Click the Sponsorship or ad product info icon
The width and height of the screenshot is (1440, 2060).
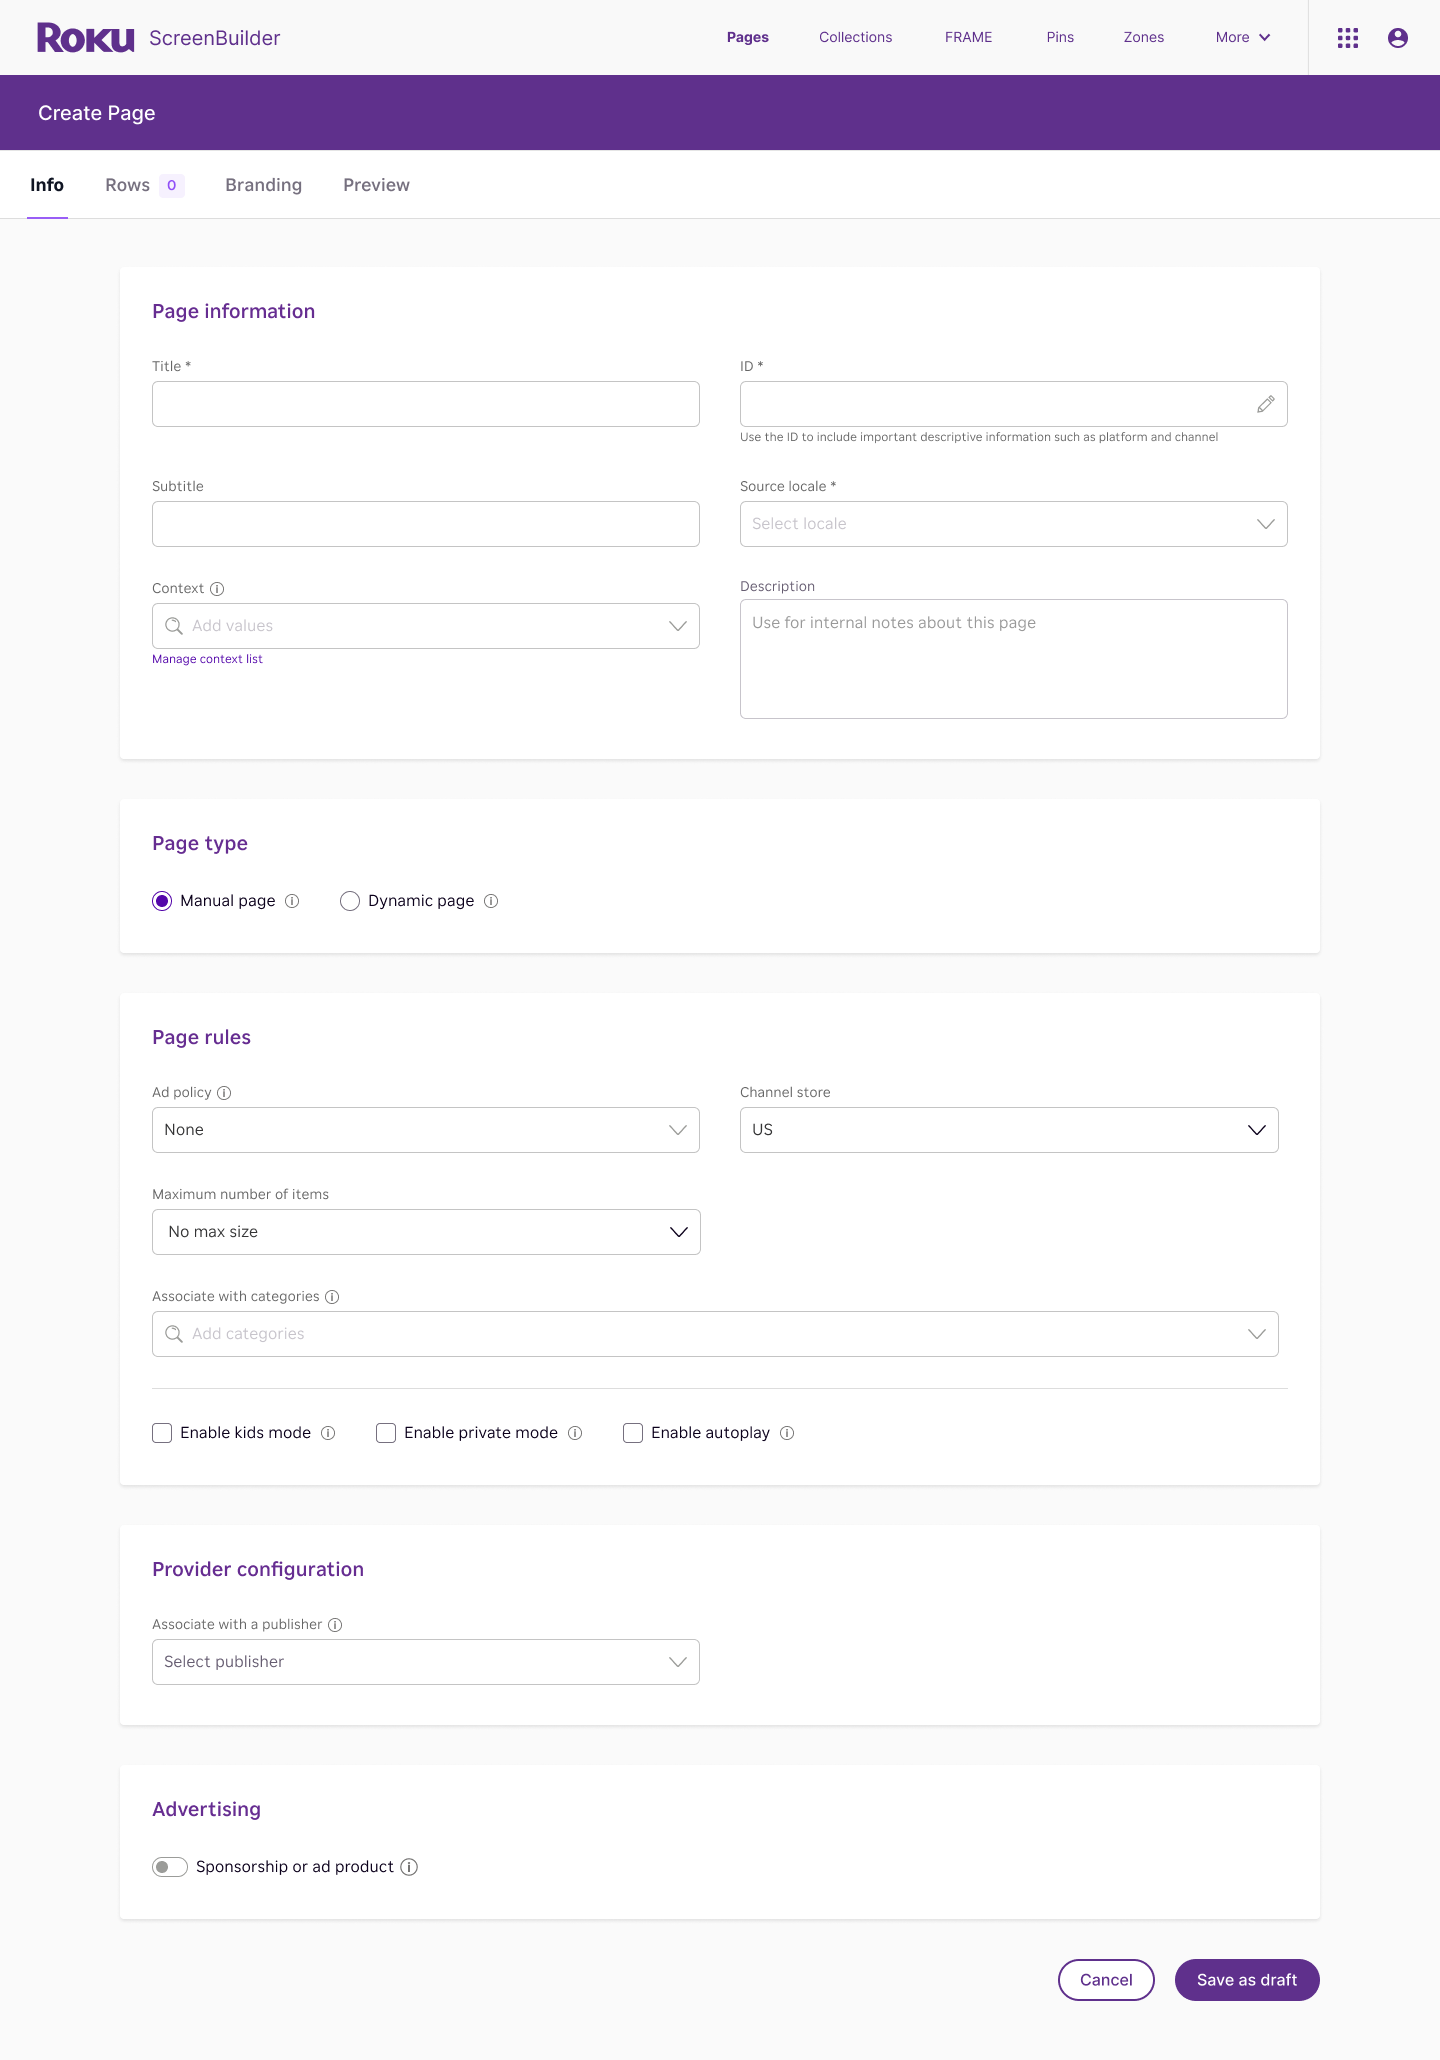(409, 1867)
